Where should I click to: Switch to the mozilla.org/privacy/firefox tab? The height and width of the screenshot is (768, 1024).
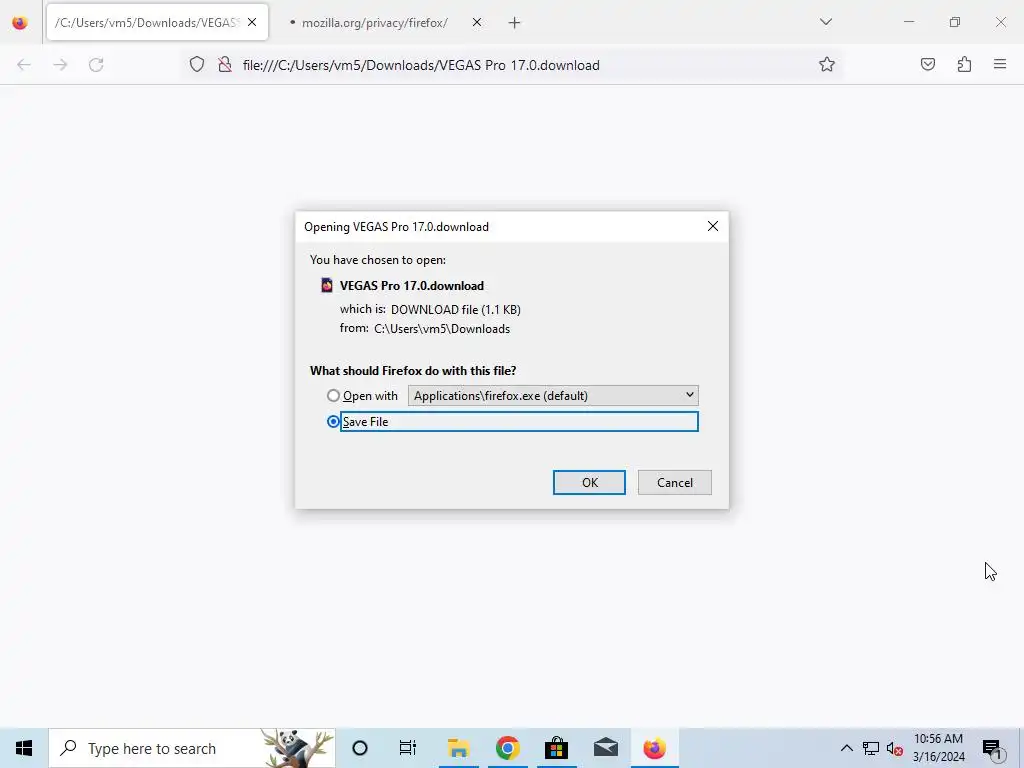tap(374, 23)
